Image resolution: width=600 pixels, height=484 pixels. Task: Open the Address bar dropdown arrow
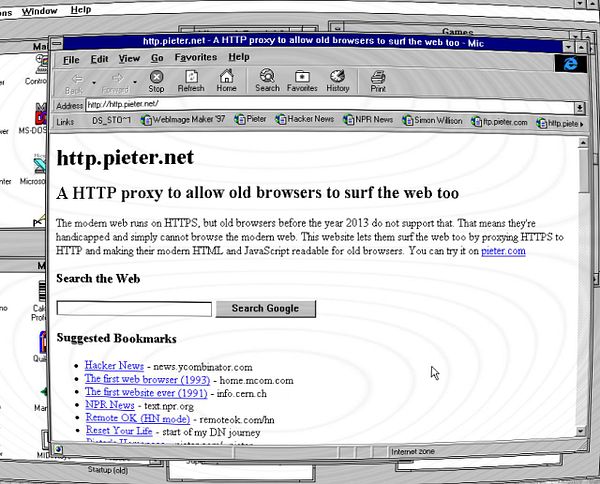coord(579,108)
